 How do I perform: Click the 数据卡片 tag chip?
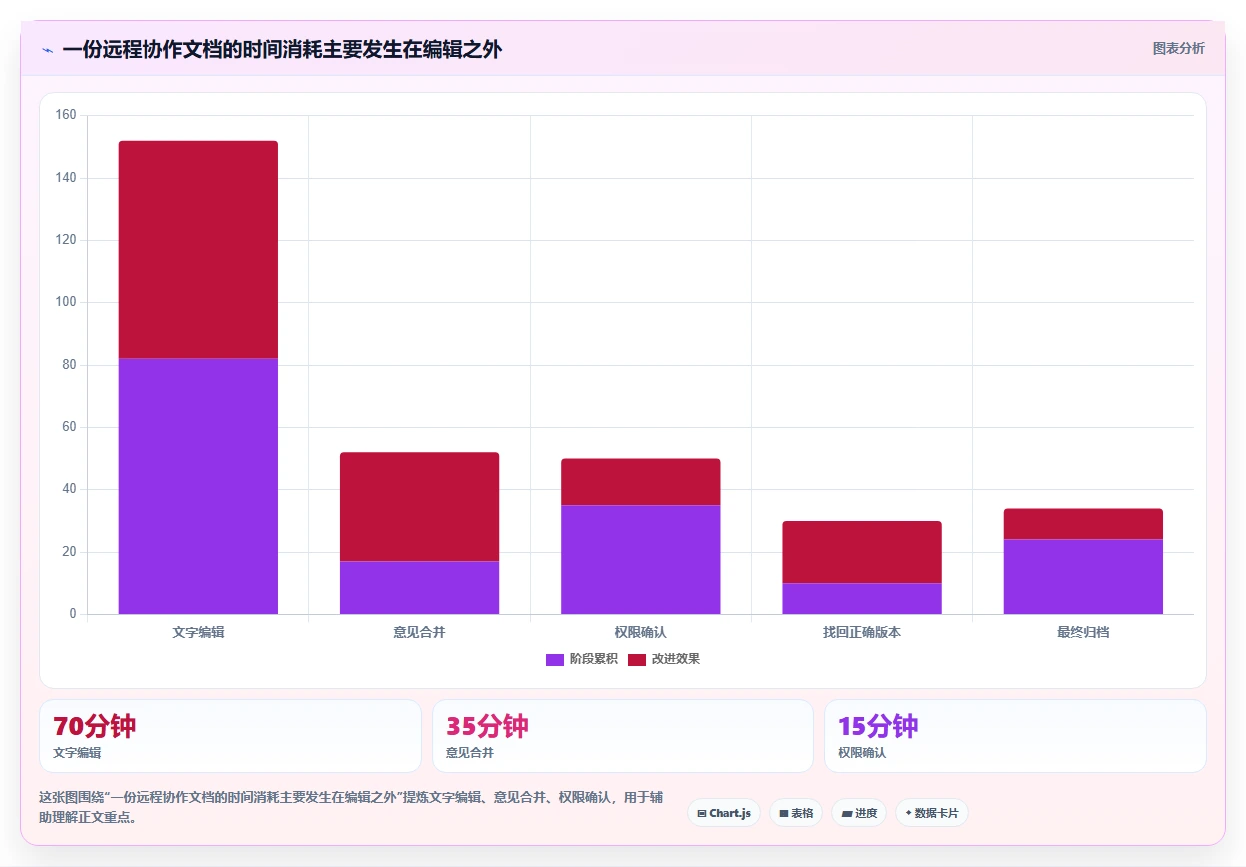pos(932,813)
